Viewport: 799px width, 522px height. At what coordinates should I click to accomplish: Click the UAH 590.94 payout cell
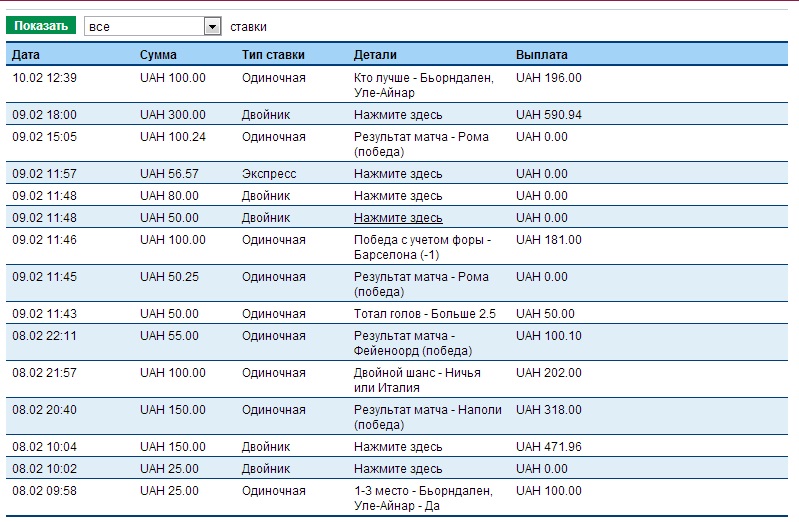[x=548, y=115]
